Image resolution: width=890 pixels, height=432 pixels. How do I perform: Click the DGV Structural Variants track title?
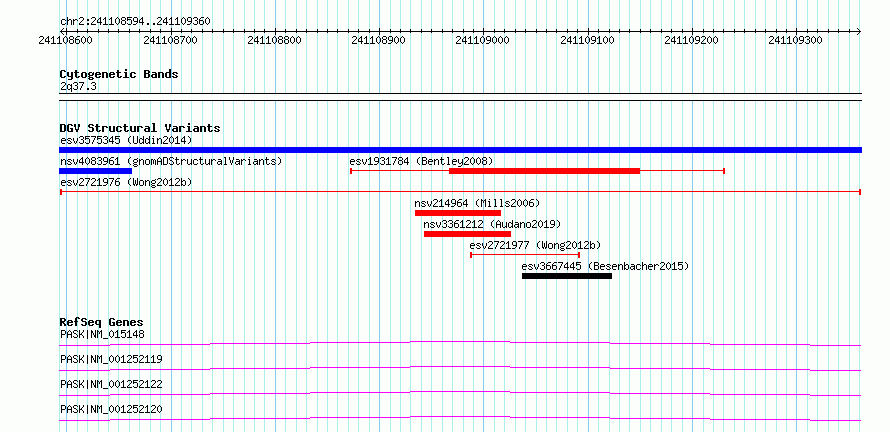[140, 128]
